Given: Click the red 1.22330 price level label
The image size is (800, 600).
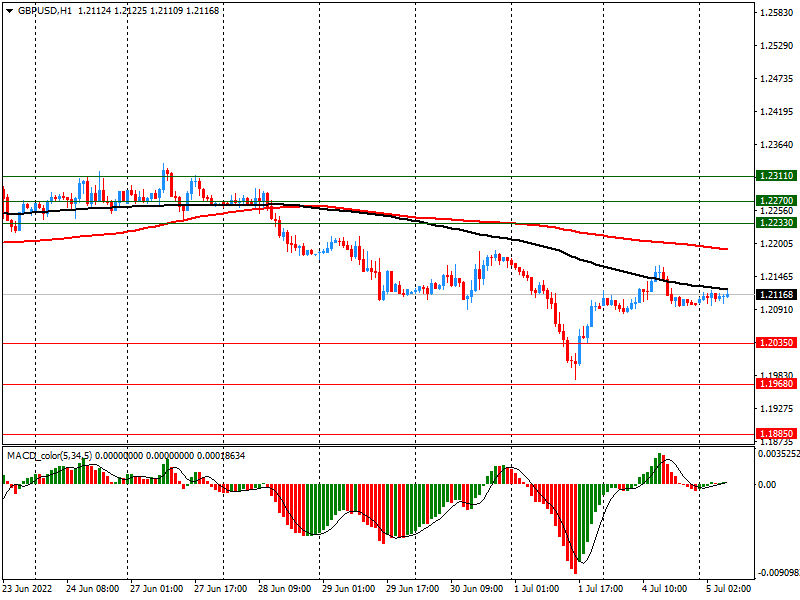Looking at the screenshot, I should tap(776, 223).
